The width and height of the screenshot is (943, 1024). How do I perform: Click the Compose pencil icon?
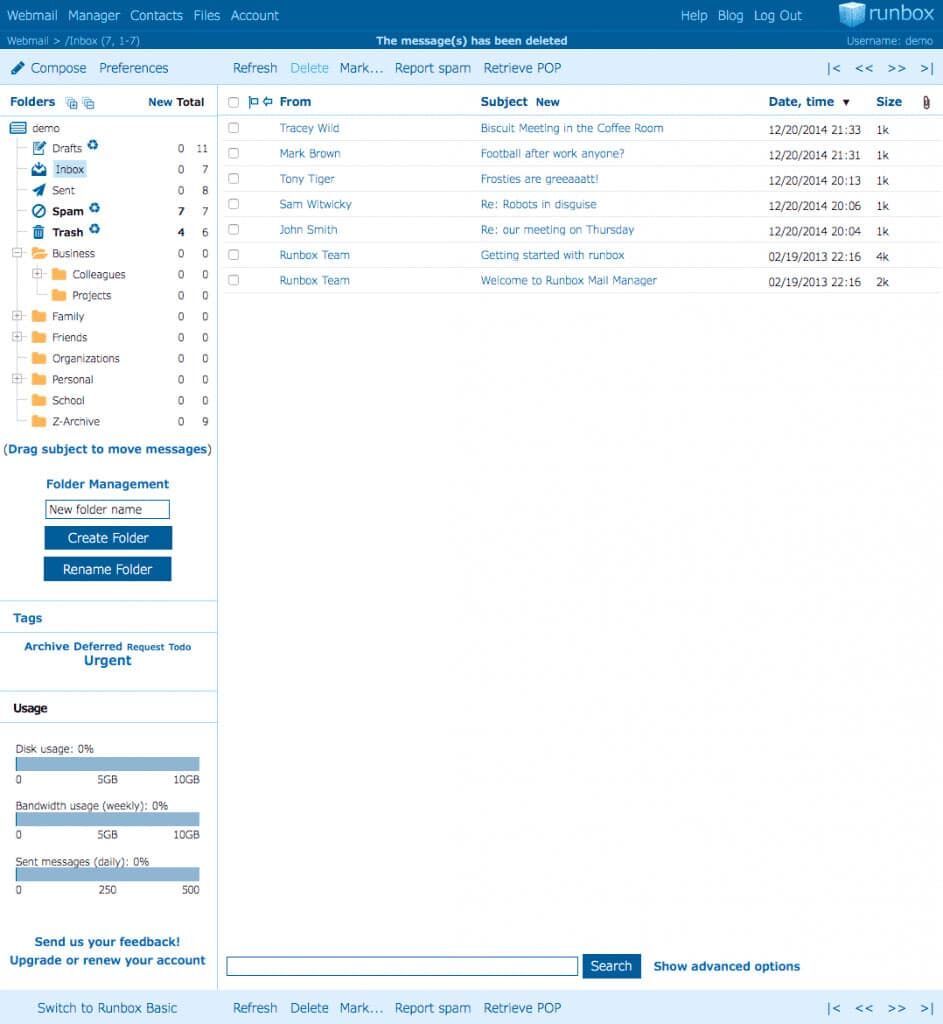18,68
